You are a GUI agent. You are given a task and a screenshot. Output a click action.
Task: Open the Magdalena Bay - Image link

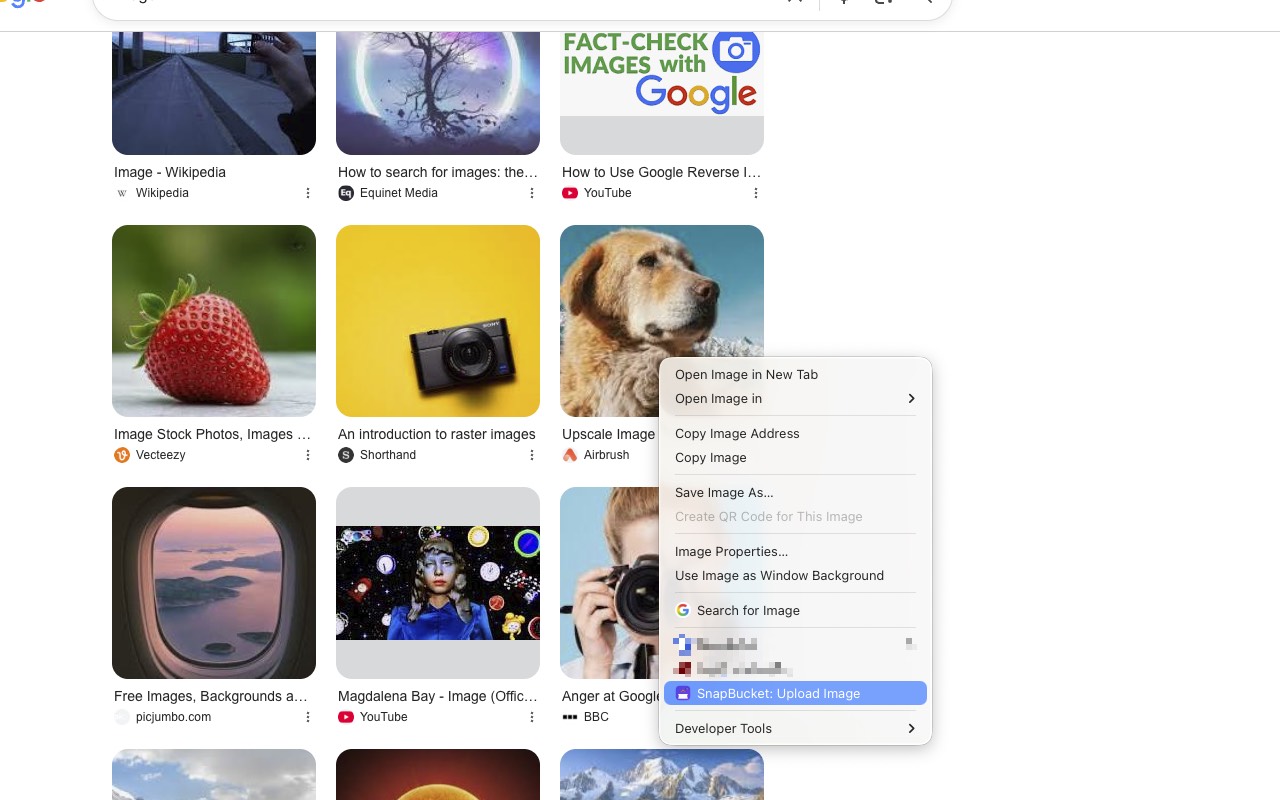438,696
